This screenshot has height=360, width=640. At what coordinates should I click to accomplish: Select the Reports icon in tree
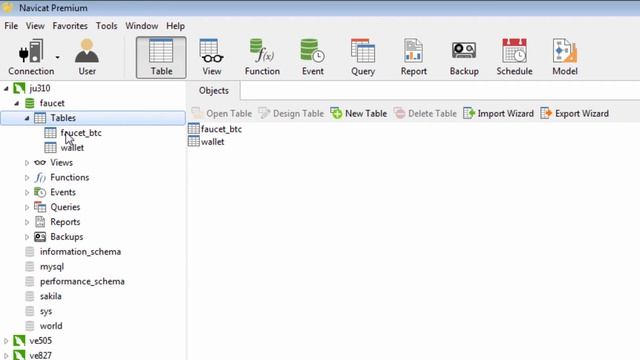pos(40,222)
